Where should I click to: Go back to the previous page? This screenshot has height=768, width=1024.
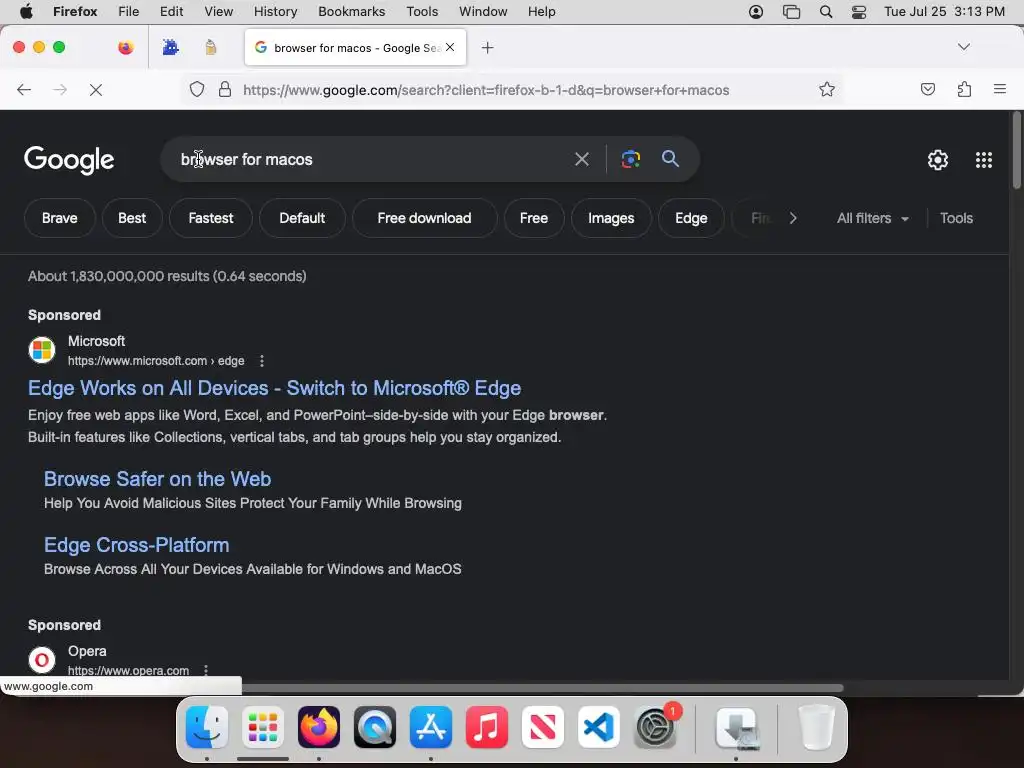(24, 89)
